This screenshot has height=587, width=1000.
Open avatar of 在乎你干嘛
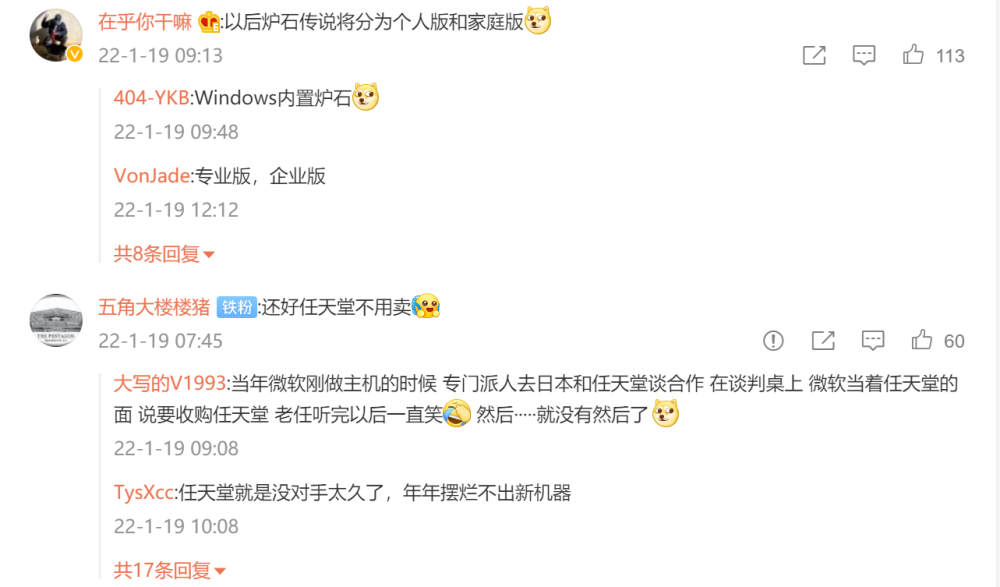coord(56,35)
